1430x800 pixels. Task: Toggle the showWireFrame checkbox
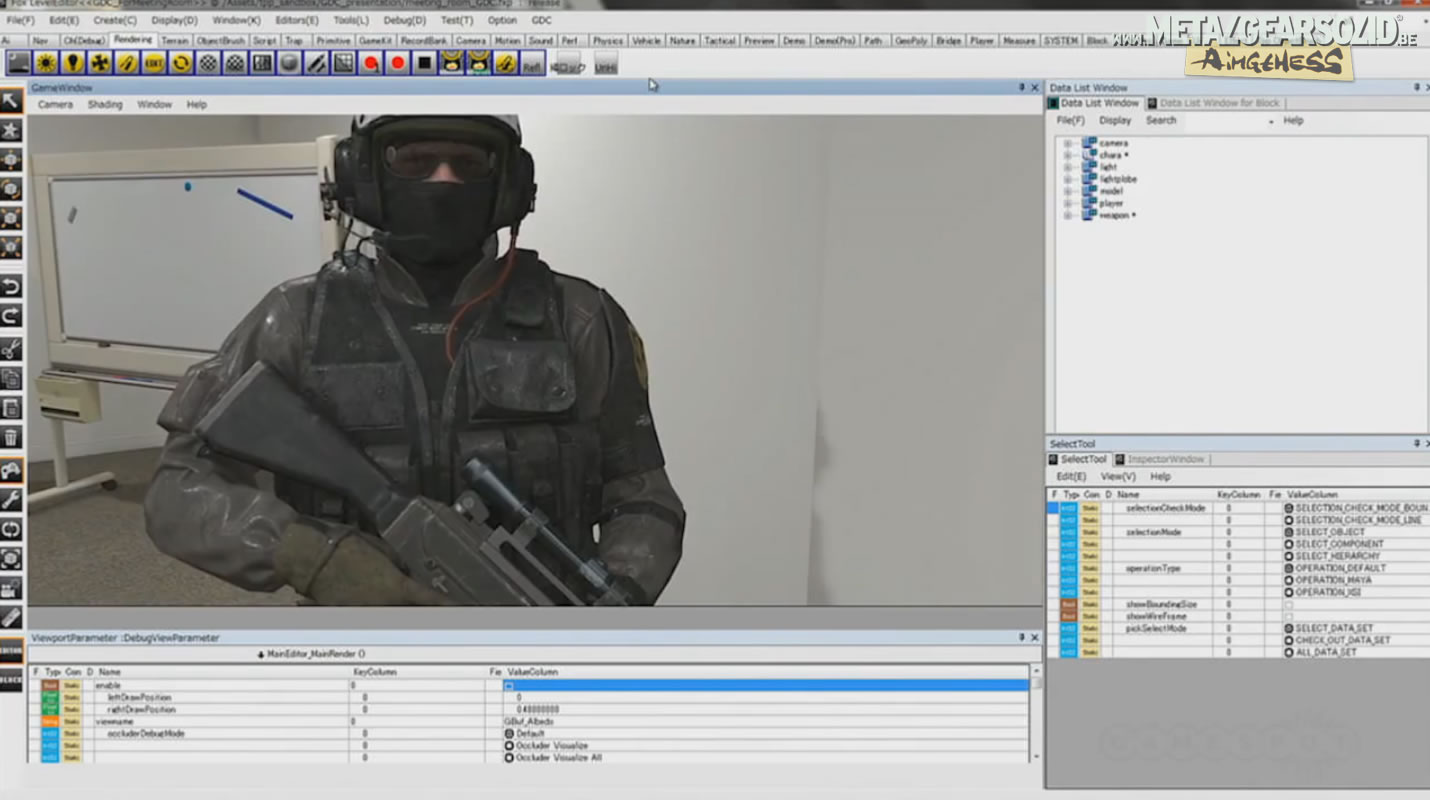pyautogui.click(x=1288, y=616)
